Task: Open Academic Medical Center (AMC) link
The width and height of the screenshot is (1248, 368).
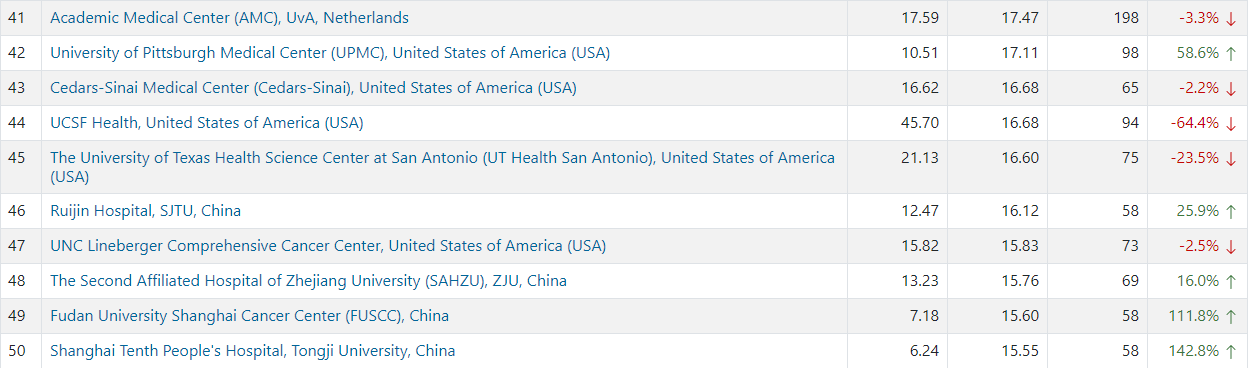Action: (229, 18)
